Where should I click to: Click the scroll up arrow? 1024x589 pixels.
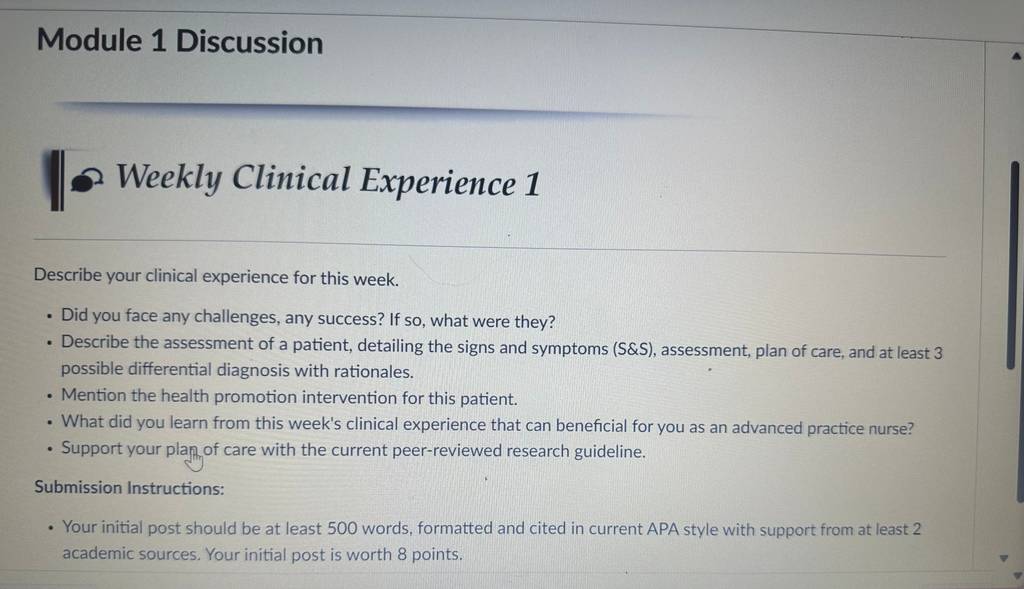tap(1016, 56)
